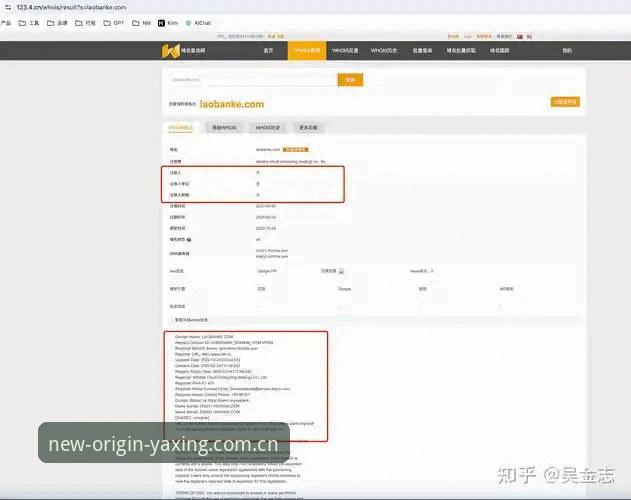The width and height of the screenshot is (631, 500).
Task: Click the broken image icon beside 百度收录
Action: coord(341,271)
